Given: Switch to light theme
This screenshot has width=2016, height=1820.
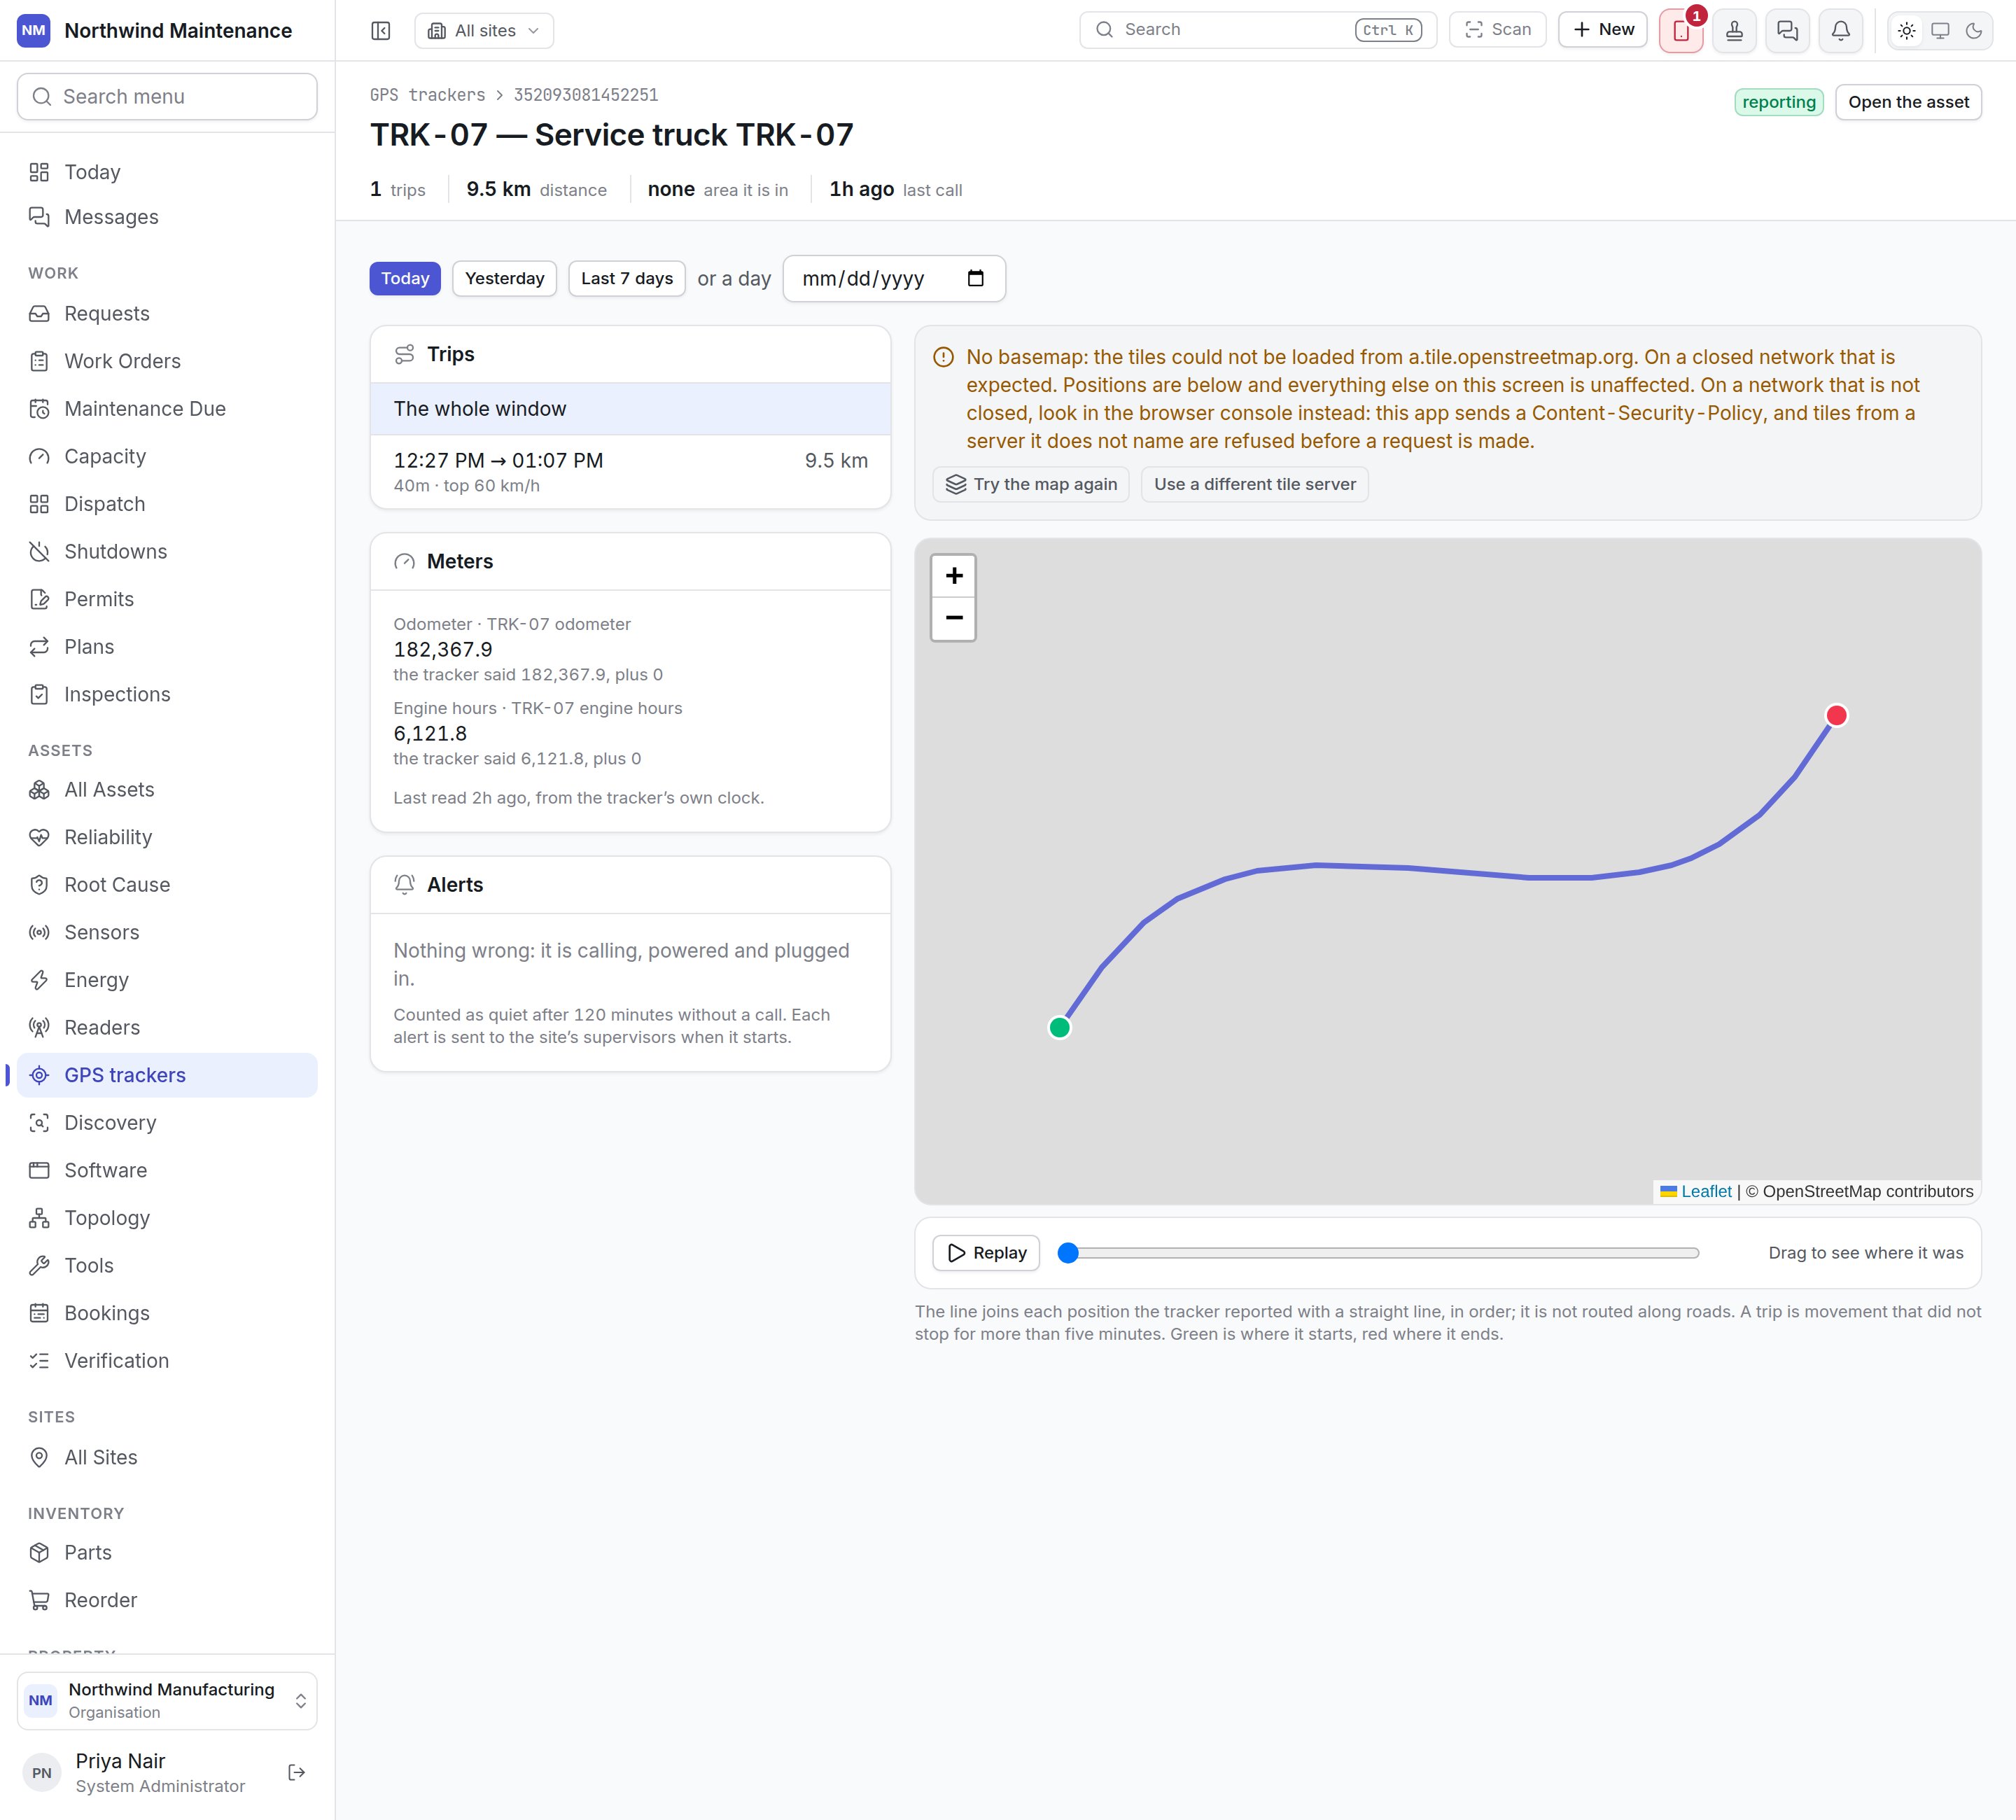Looking at the screenshot, I should pos(1907,30).
